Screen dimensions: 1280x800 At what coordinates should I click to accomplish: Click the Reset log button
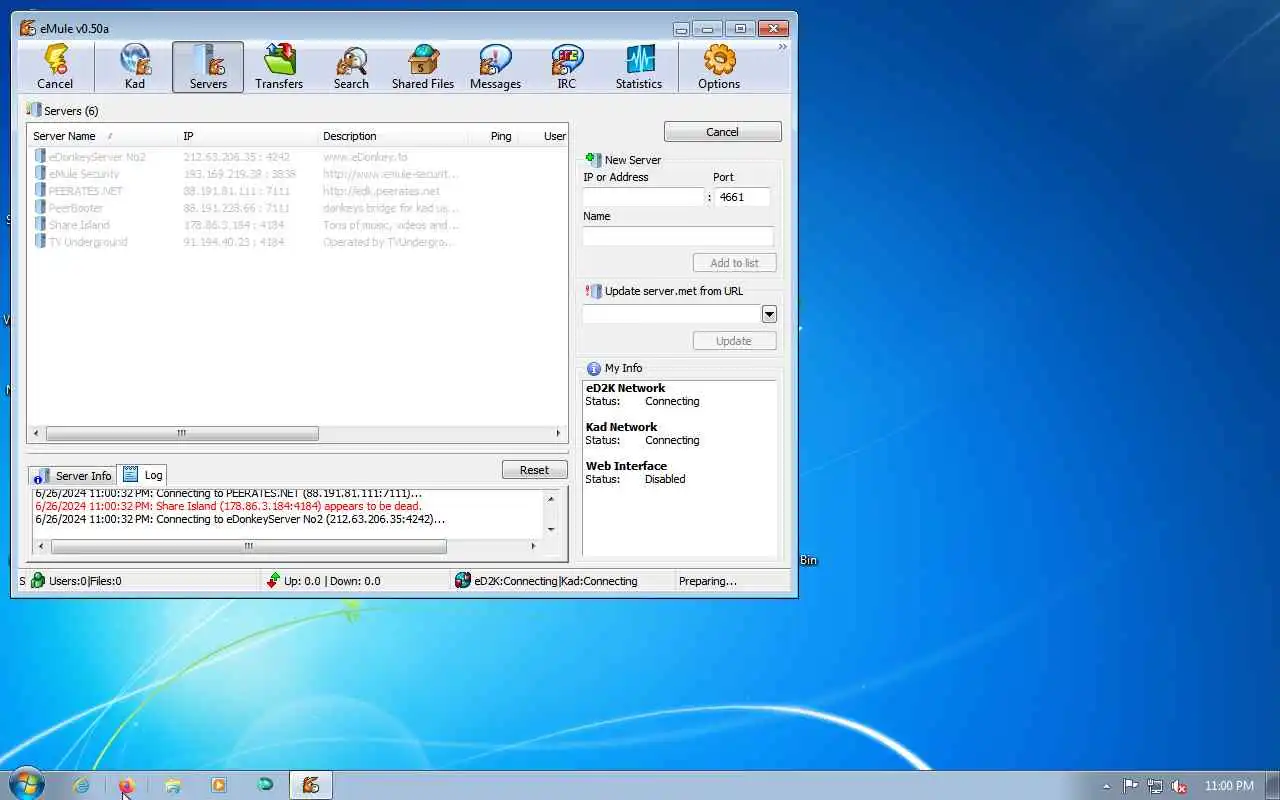coord(534,470)
